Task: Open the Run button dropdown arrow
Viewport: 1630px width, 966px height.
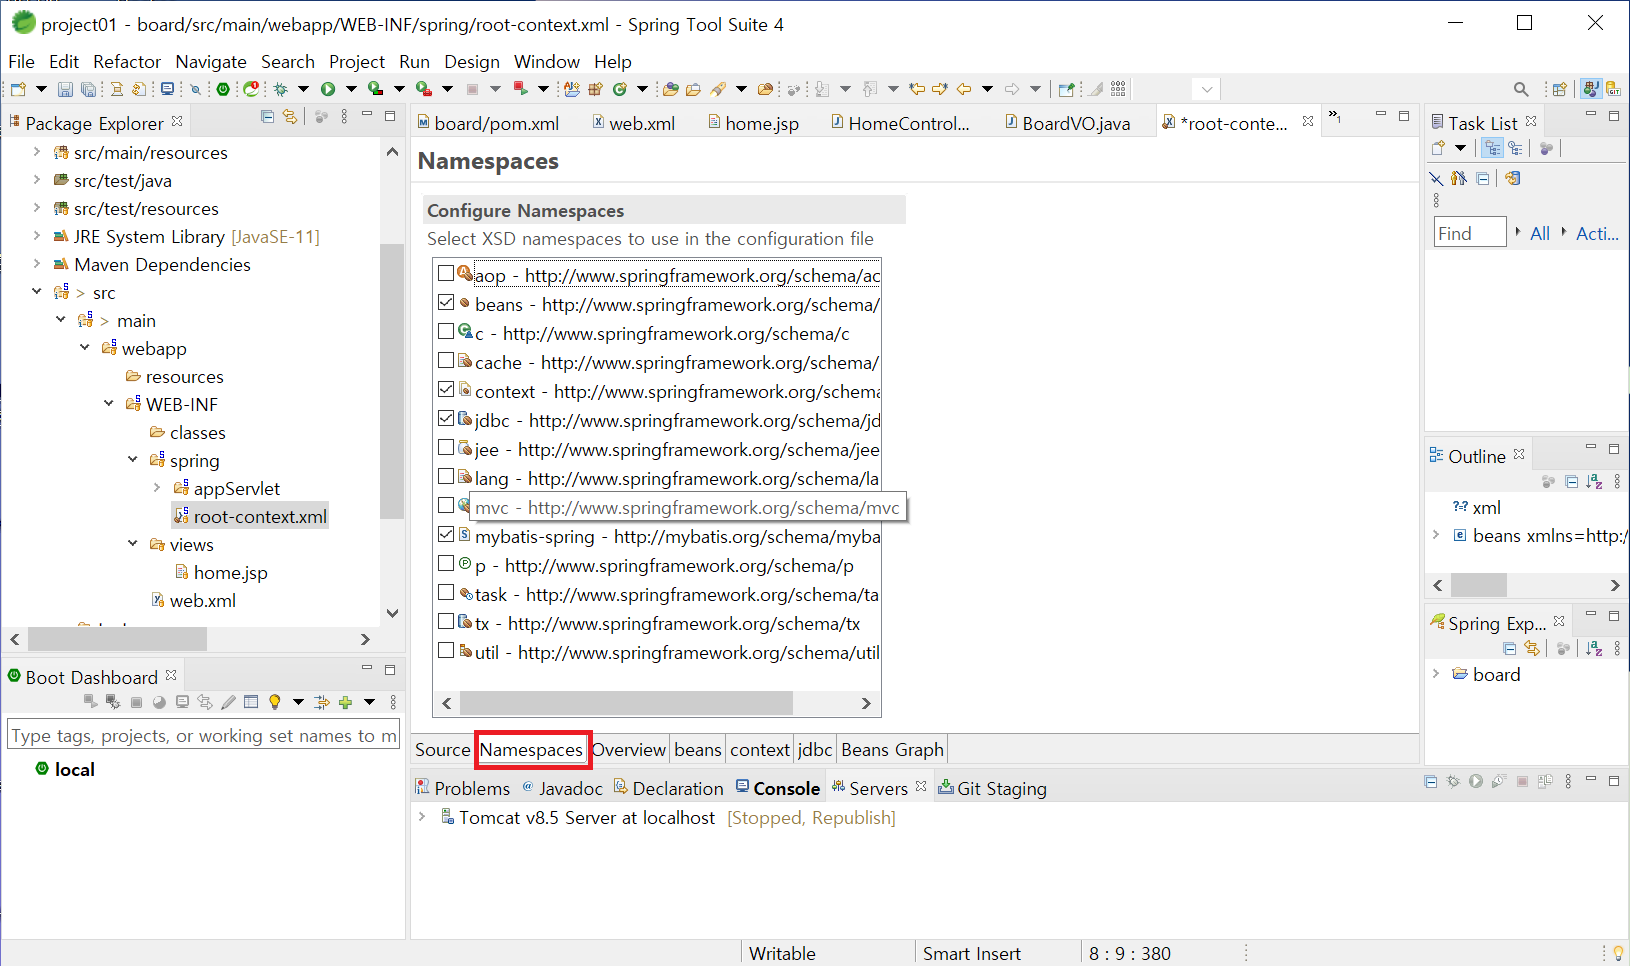Action: click(x=351, y=89)
